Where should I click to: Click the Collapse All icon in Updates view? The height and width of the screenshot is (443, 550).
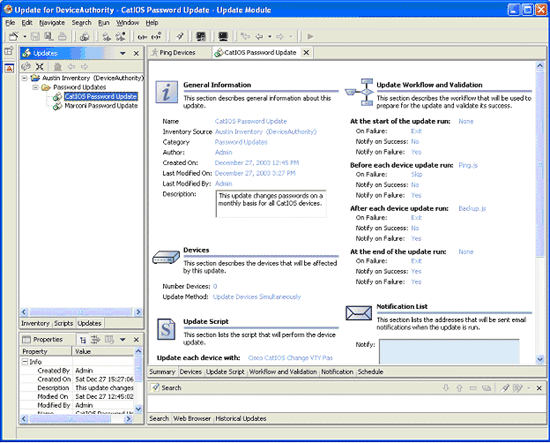point(40,66)
